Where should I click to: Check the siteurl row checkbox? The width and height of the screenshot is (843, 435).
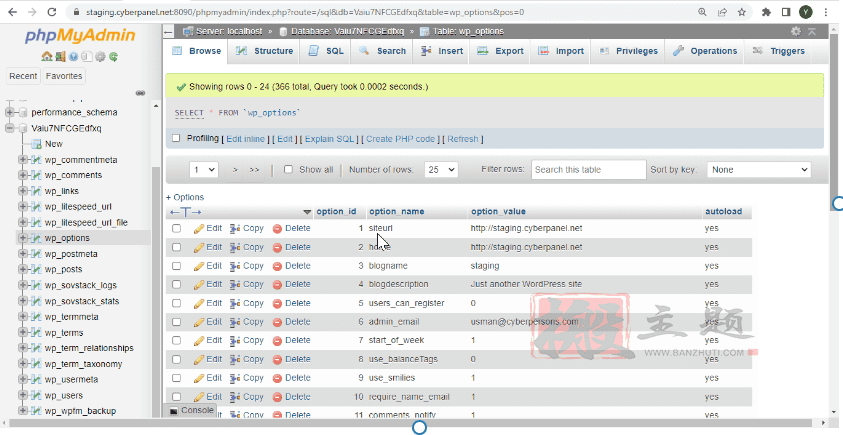coord(176,229)
